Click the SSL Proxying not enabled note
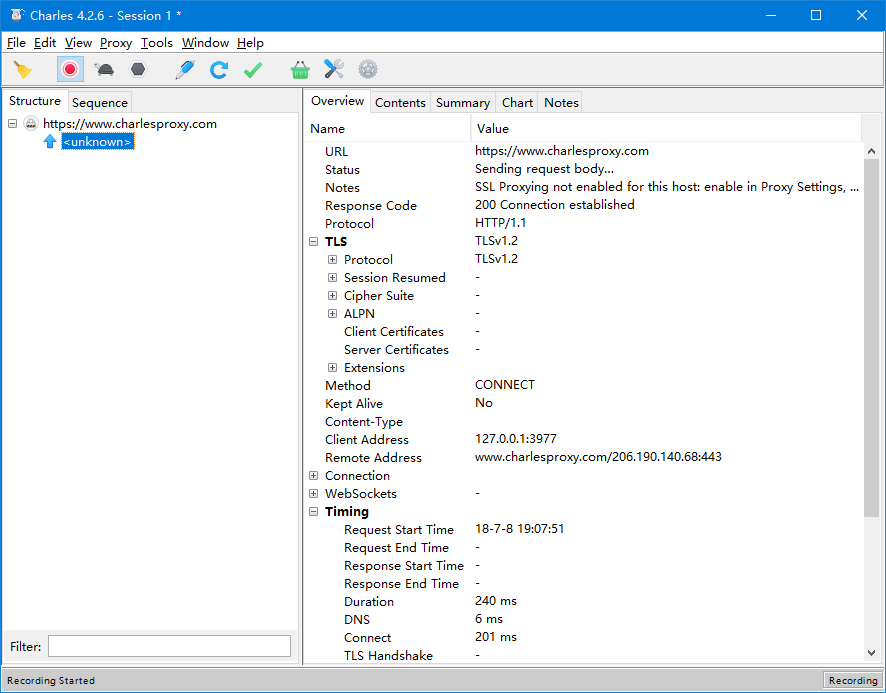 tap(667, 187)
